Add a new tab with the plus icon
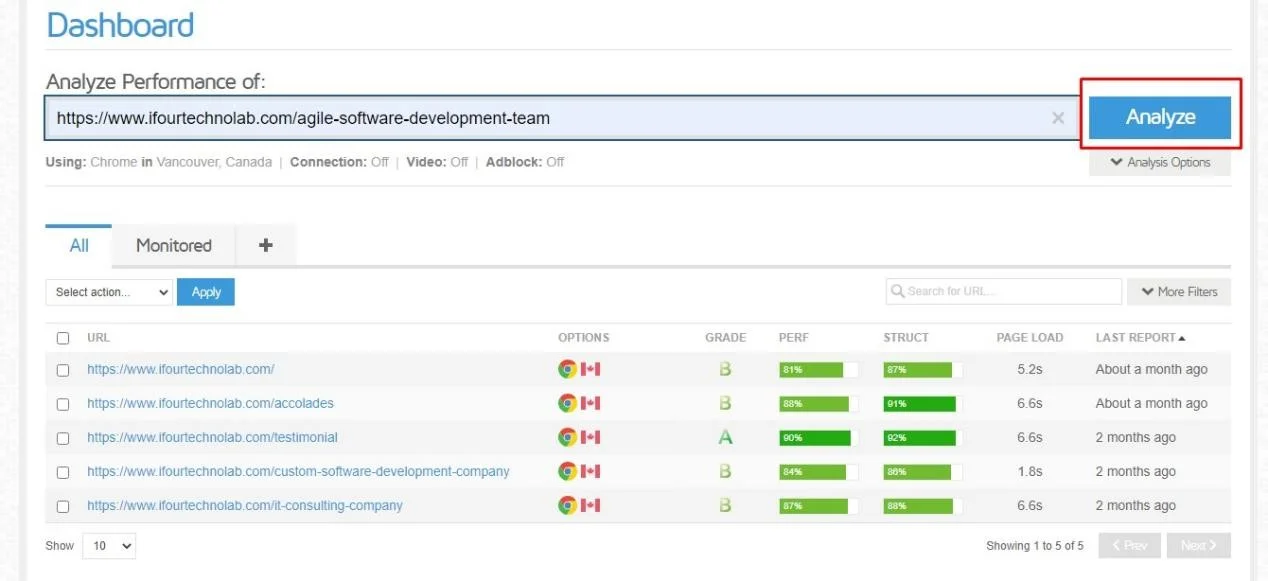The width and height of the screenshot is (1268, 581). (x=266, y=245)
